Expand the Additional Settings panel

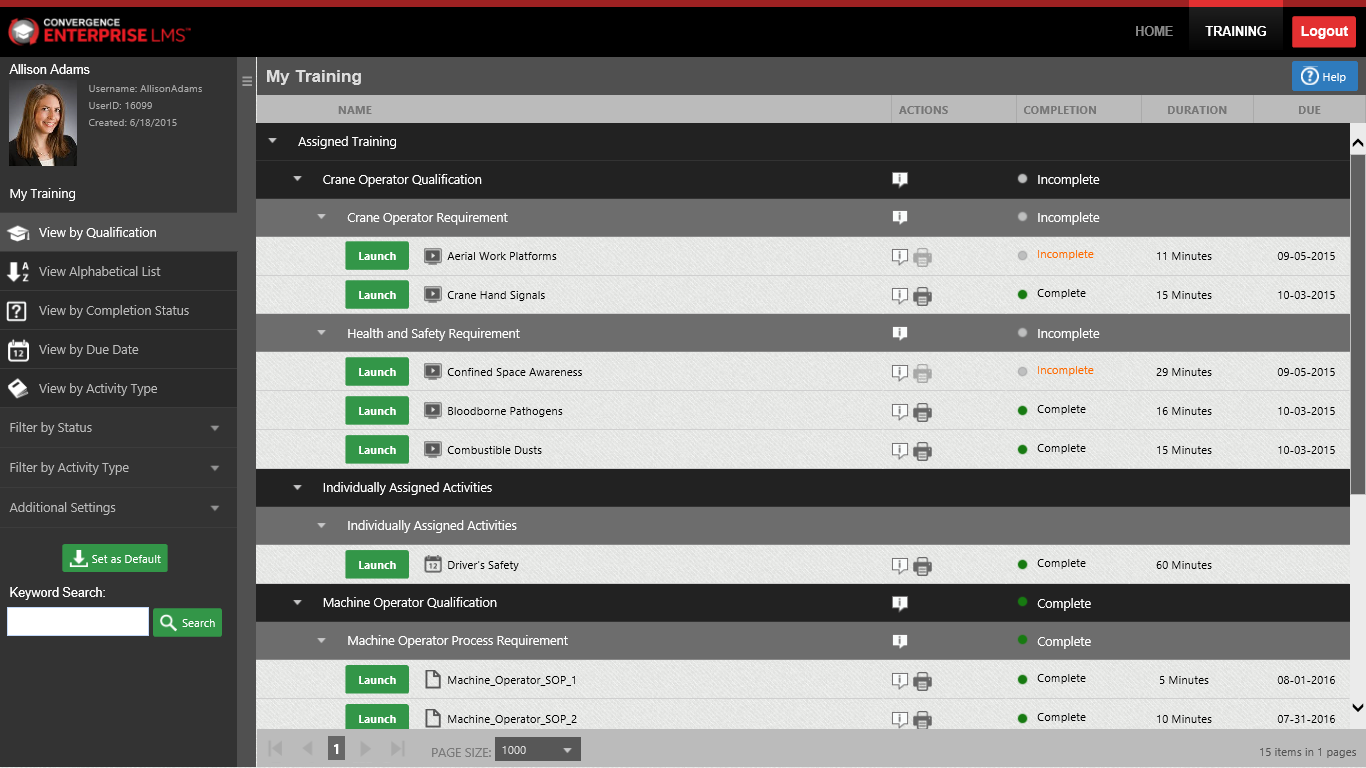[x=118, y=508]
